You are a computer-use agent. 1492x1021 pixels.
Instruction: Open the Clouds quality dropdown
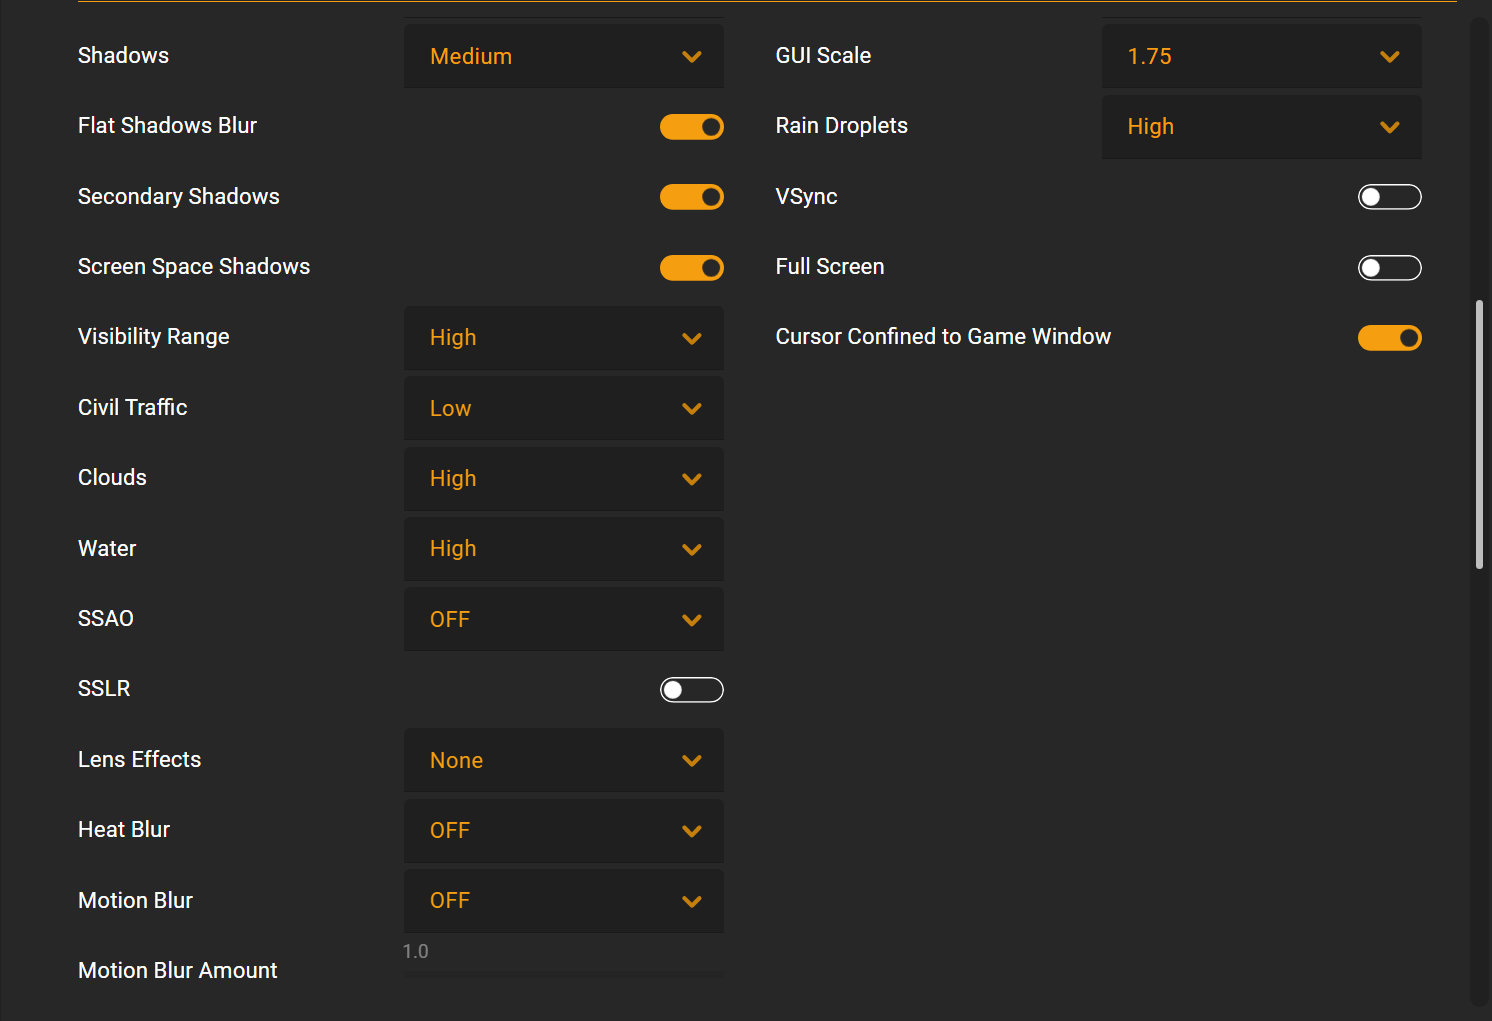[x=563, y=479]
